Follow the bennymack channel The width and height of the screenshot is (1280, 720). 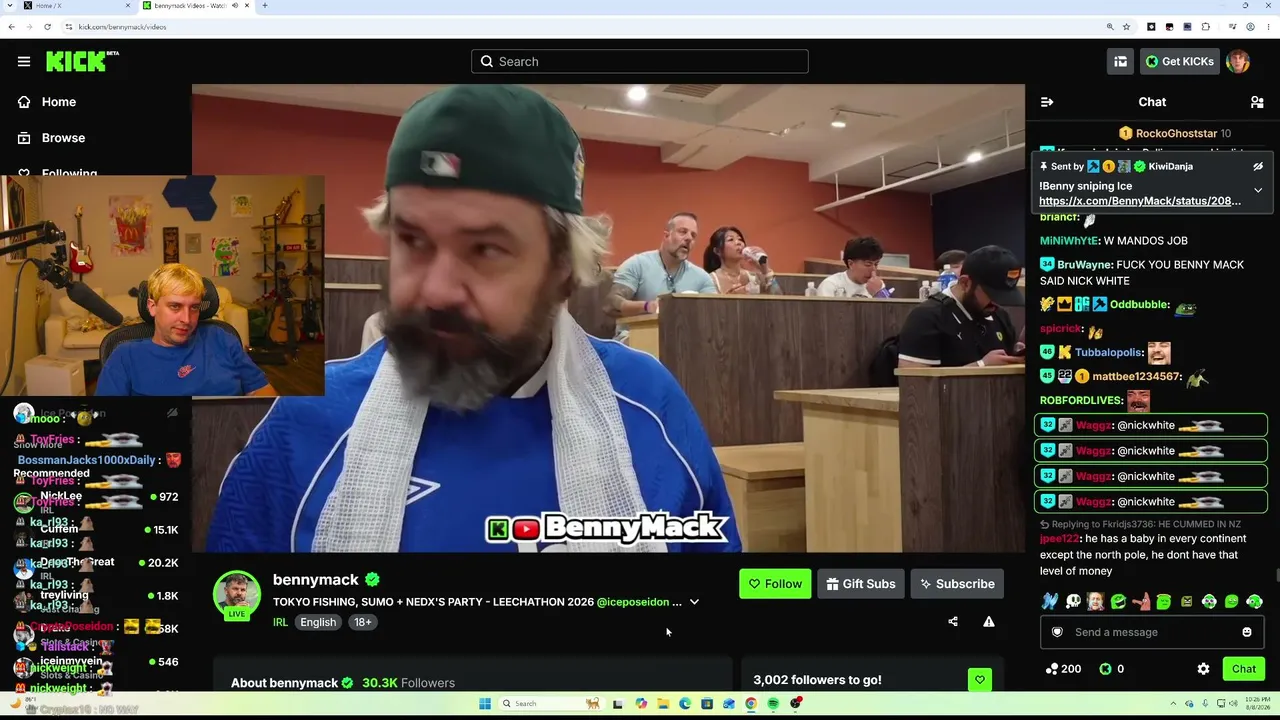(x=775, y=584)
